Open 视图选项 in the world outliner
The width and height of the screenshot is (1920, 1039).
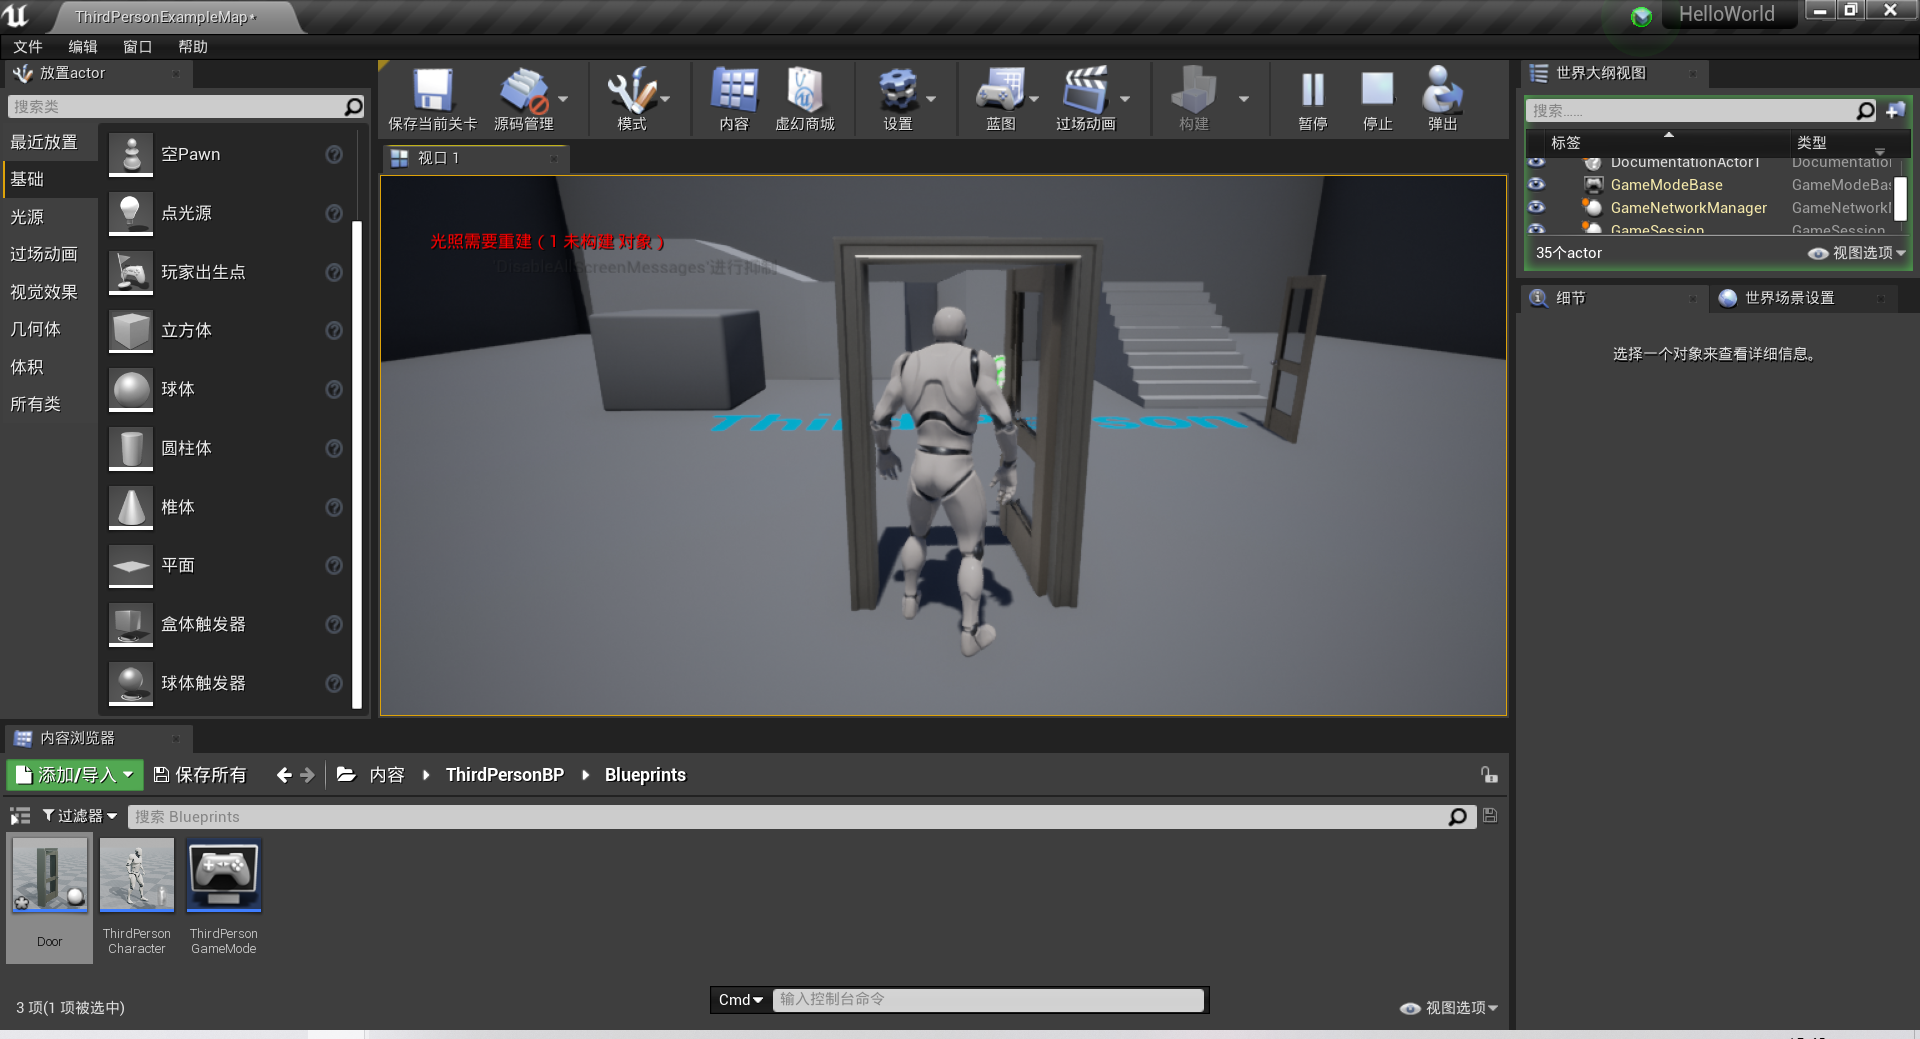click(x=1860, y=253)
